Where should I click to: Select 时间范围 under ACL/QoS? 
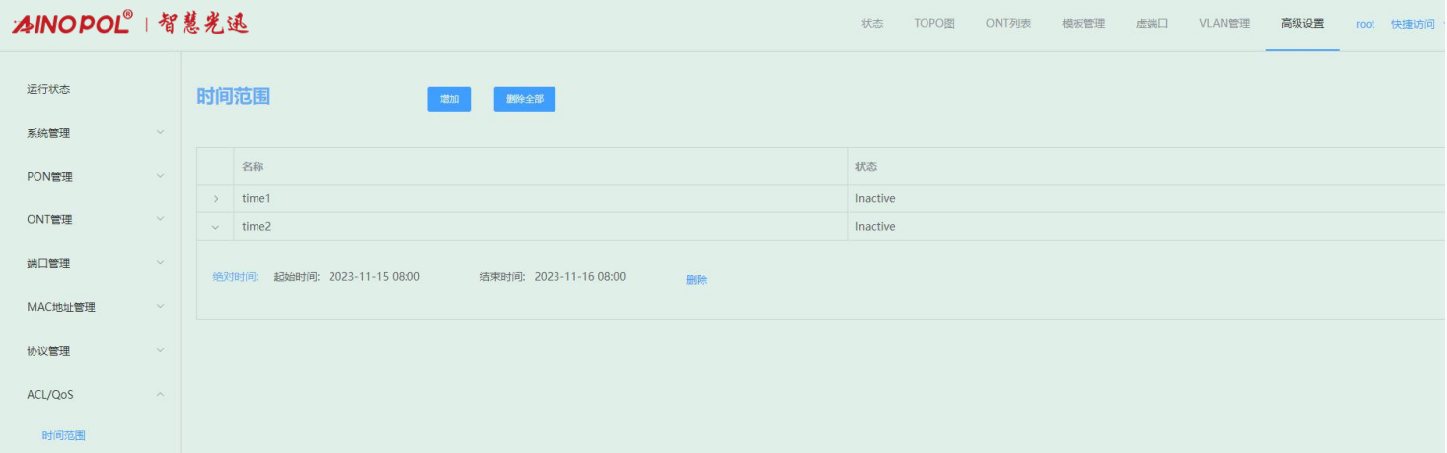pyautogui.click(x=64, y=435)
